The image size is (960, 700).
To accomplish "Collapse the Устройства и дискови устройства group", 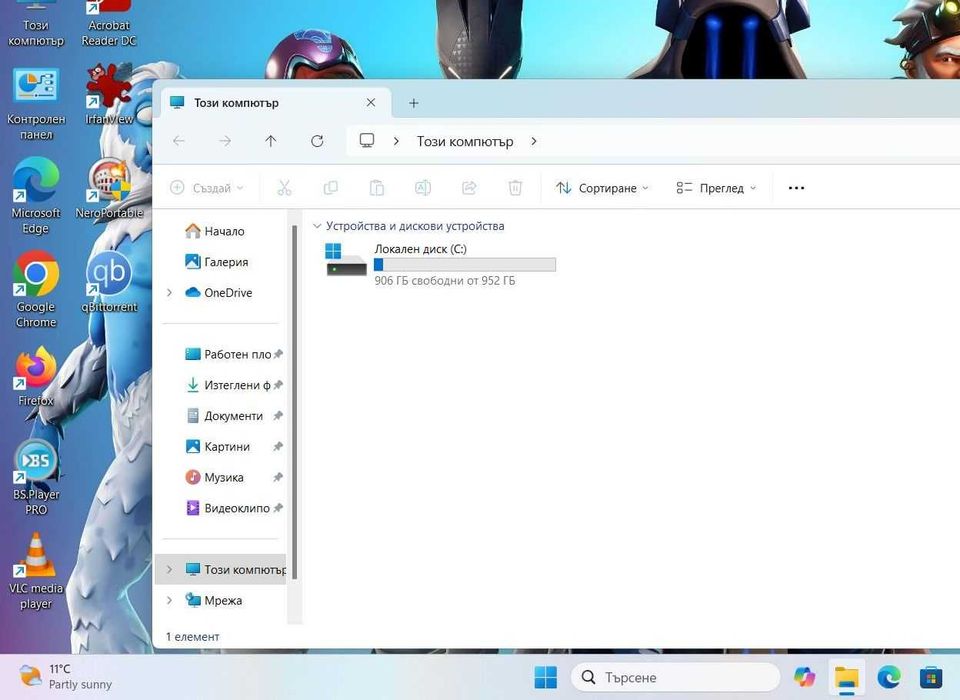I will click(317, 226).
